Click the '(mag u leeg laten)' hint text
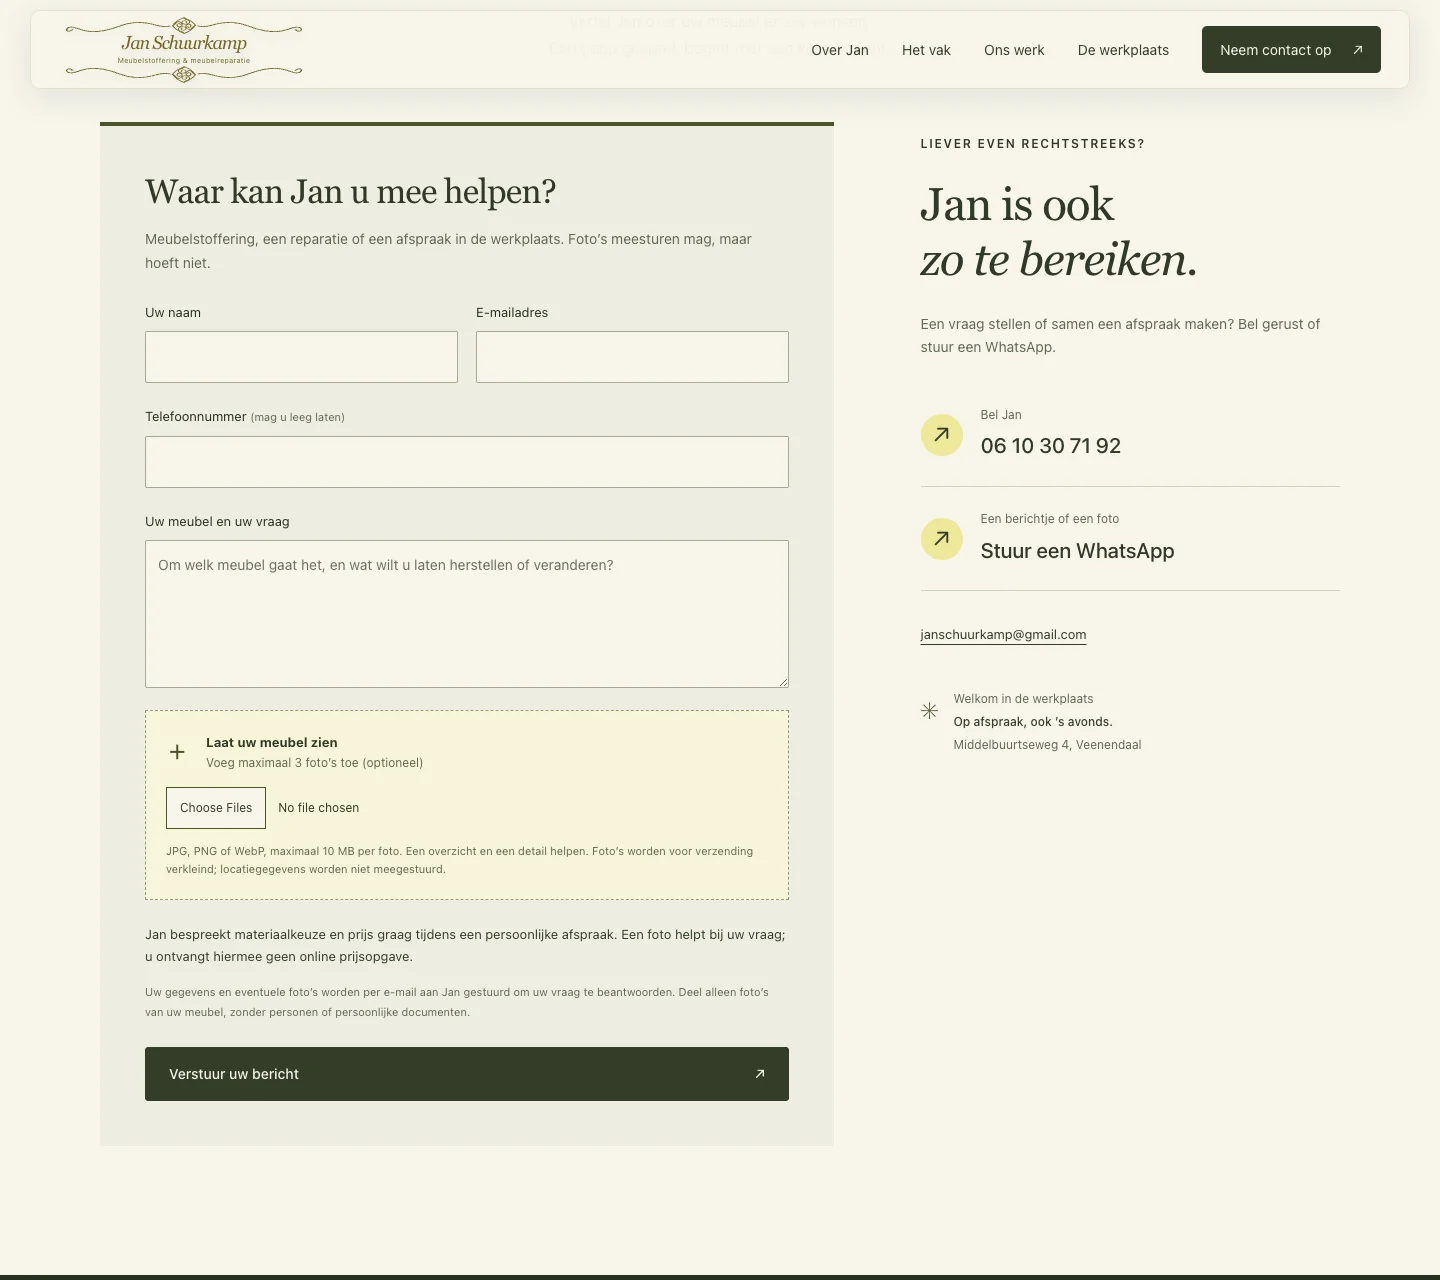The width and height of the screenshot is (1440, 1280). click(298, 418)
